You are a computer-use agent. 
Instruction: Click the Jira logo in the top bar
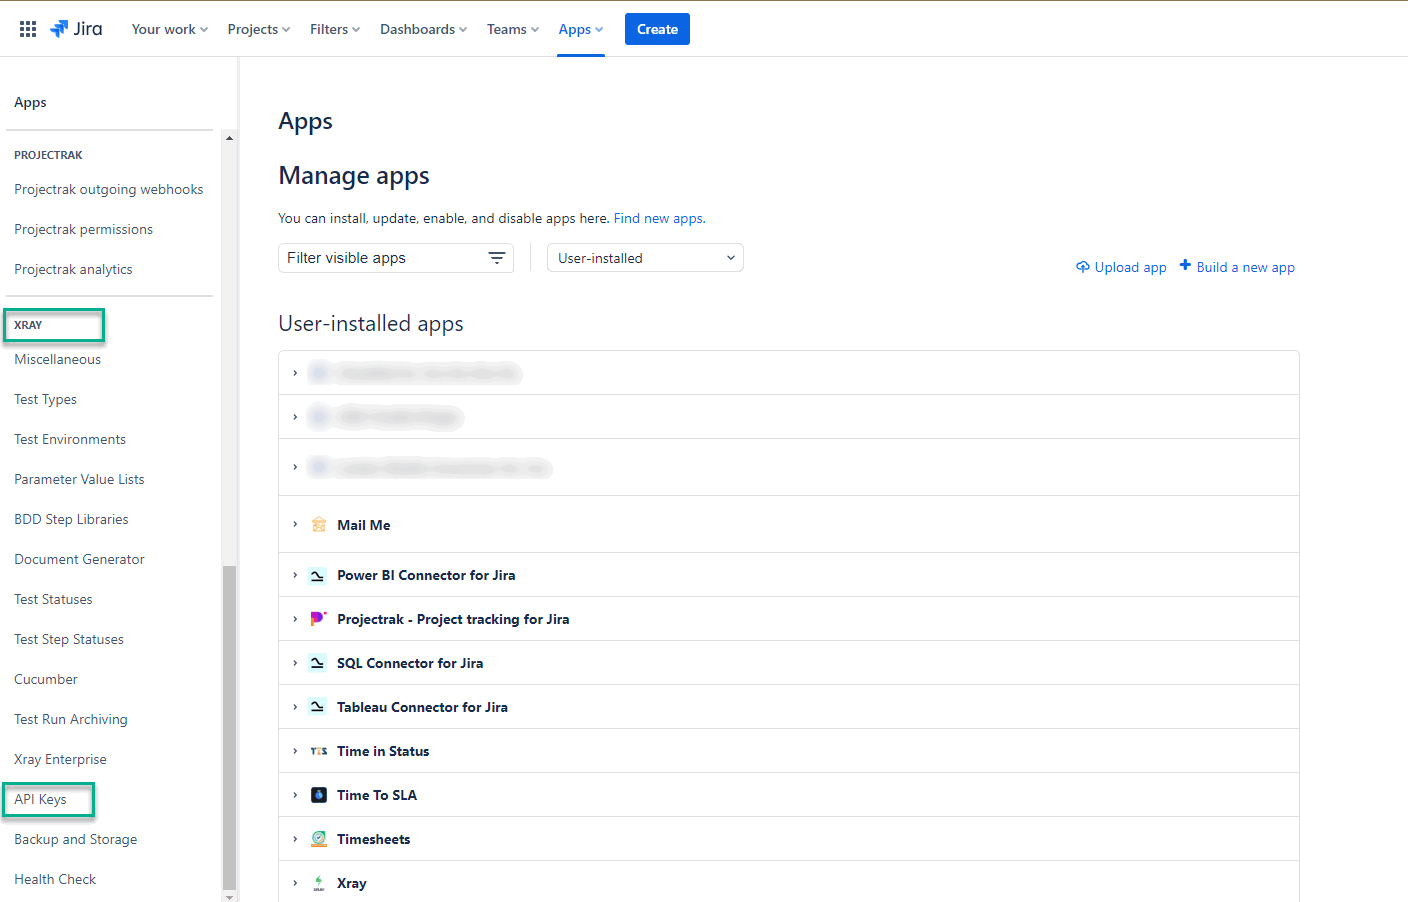click(77, 29)
